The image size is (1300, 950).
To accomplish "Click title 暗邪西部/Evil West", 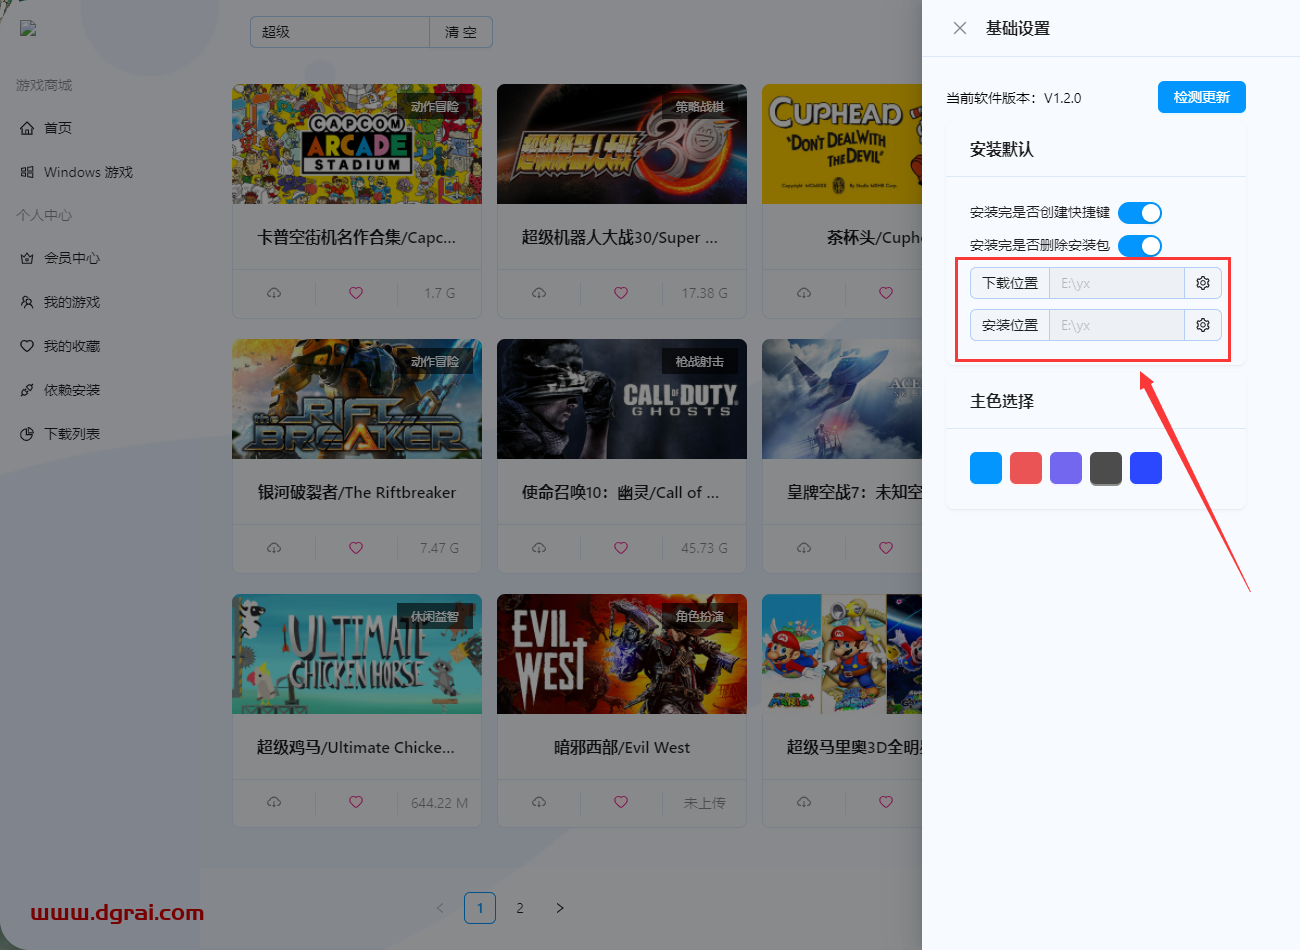I will pos(622,747).
